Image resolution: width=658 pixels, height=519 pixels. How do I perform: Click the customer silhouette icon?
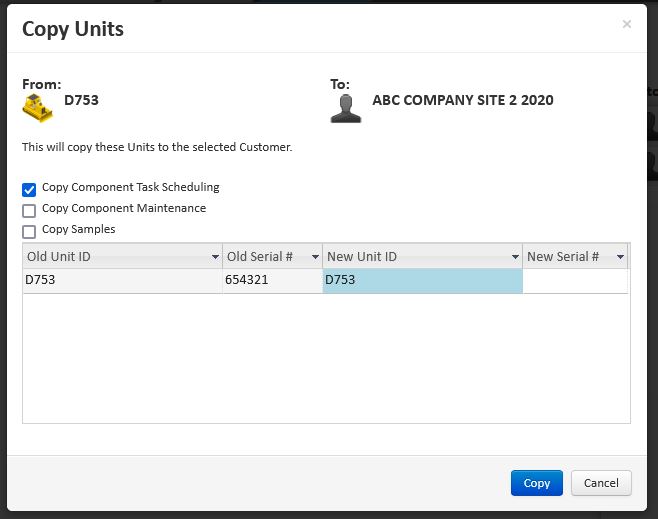346,108
